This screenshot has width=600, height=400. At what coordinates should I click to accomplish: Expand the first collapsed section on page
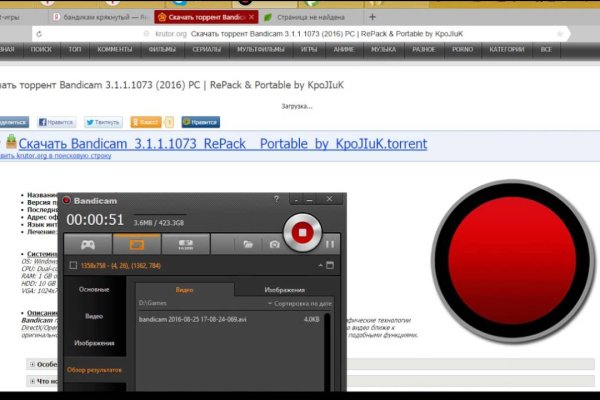click(x=33, y=364)
